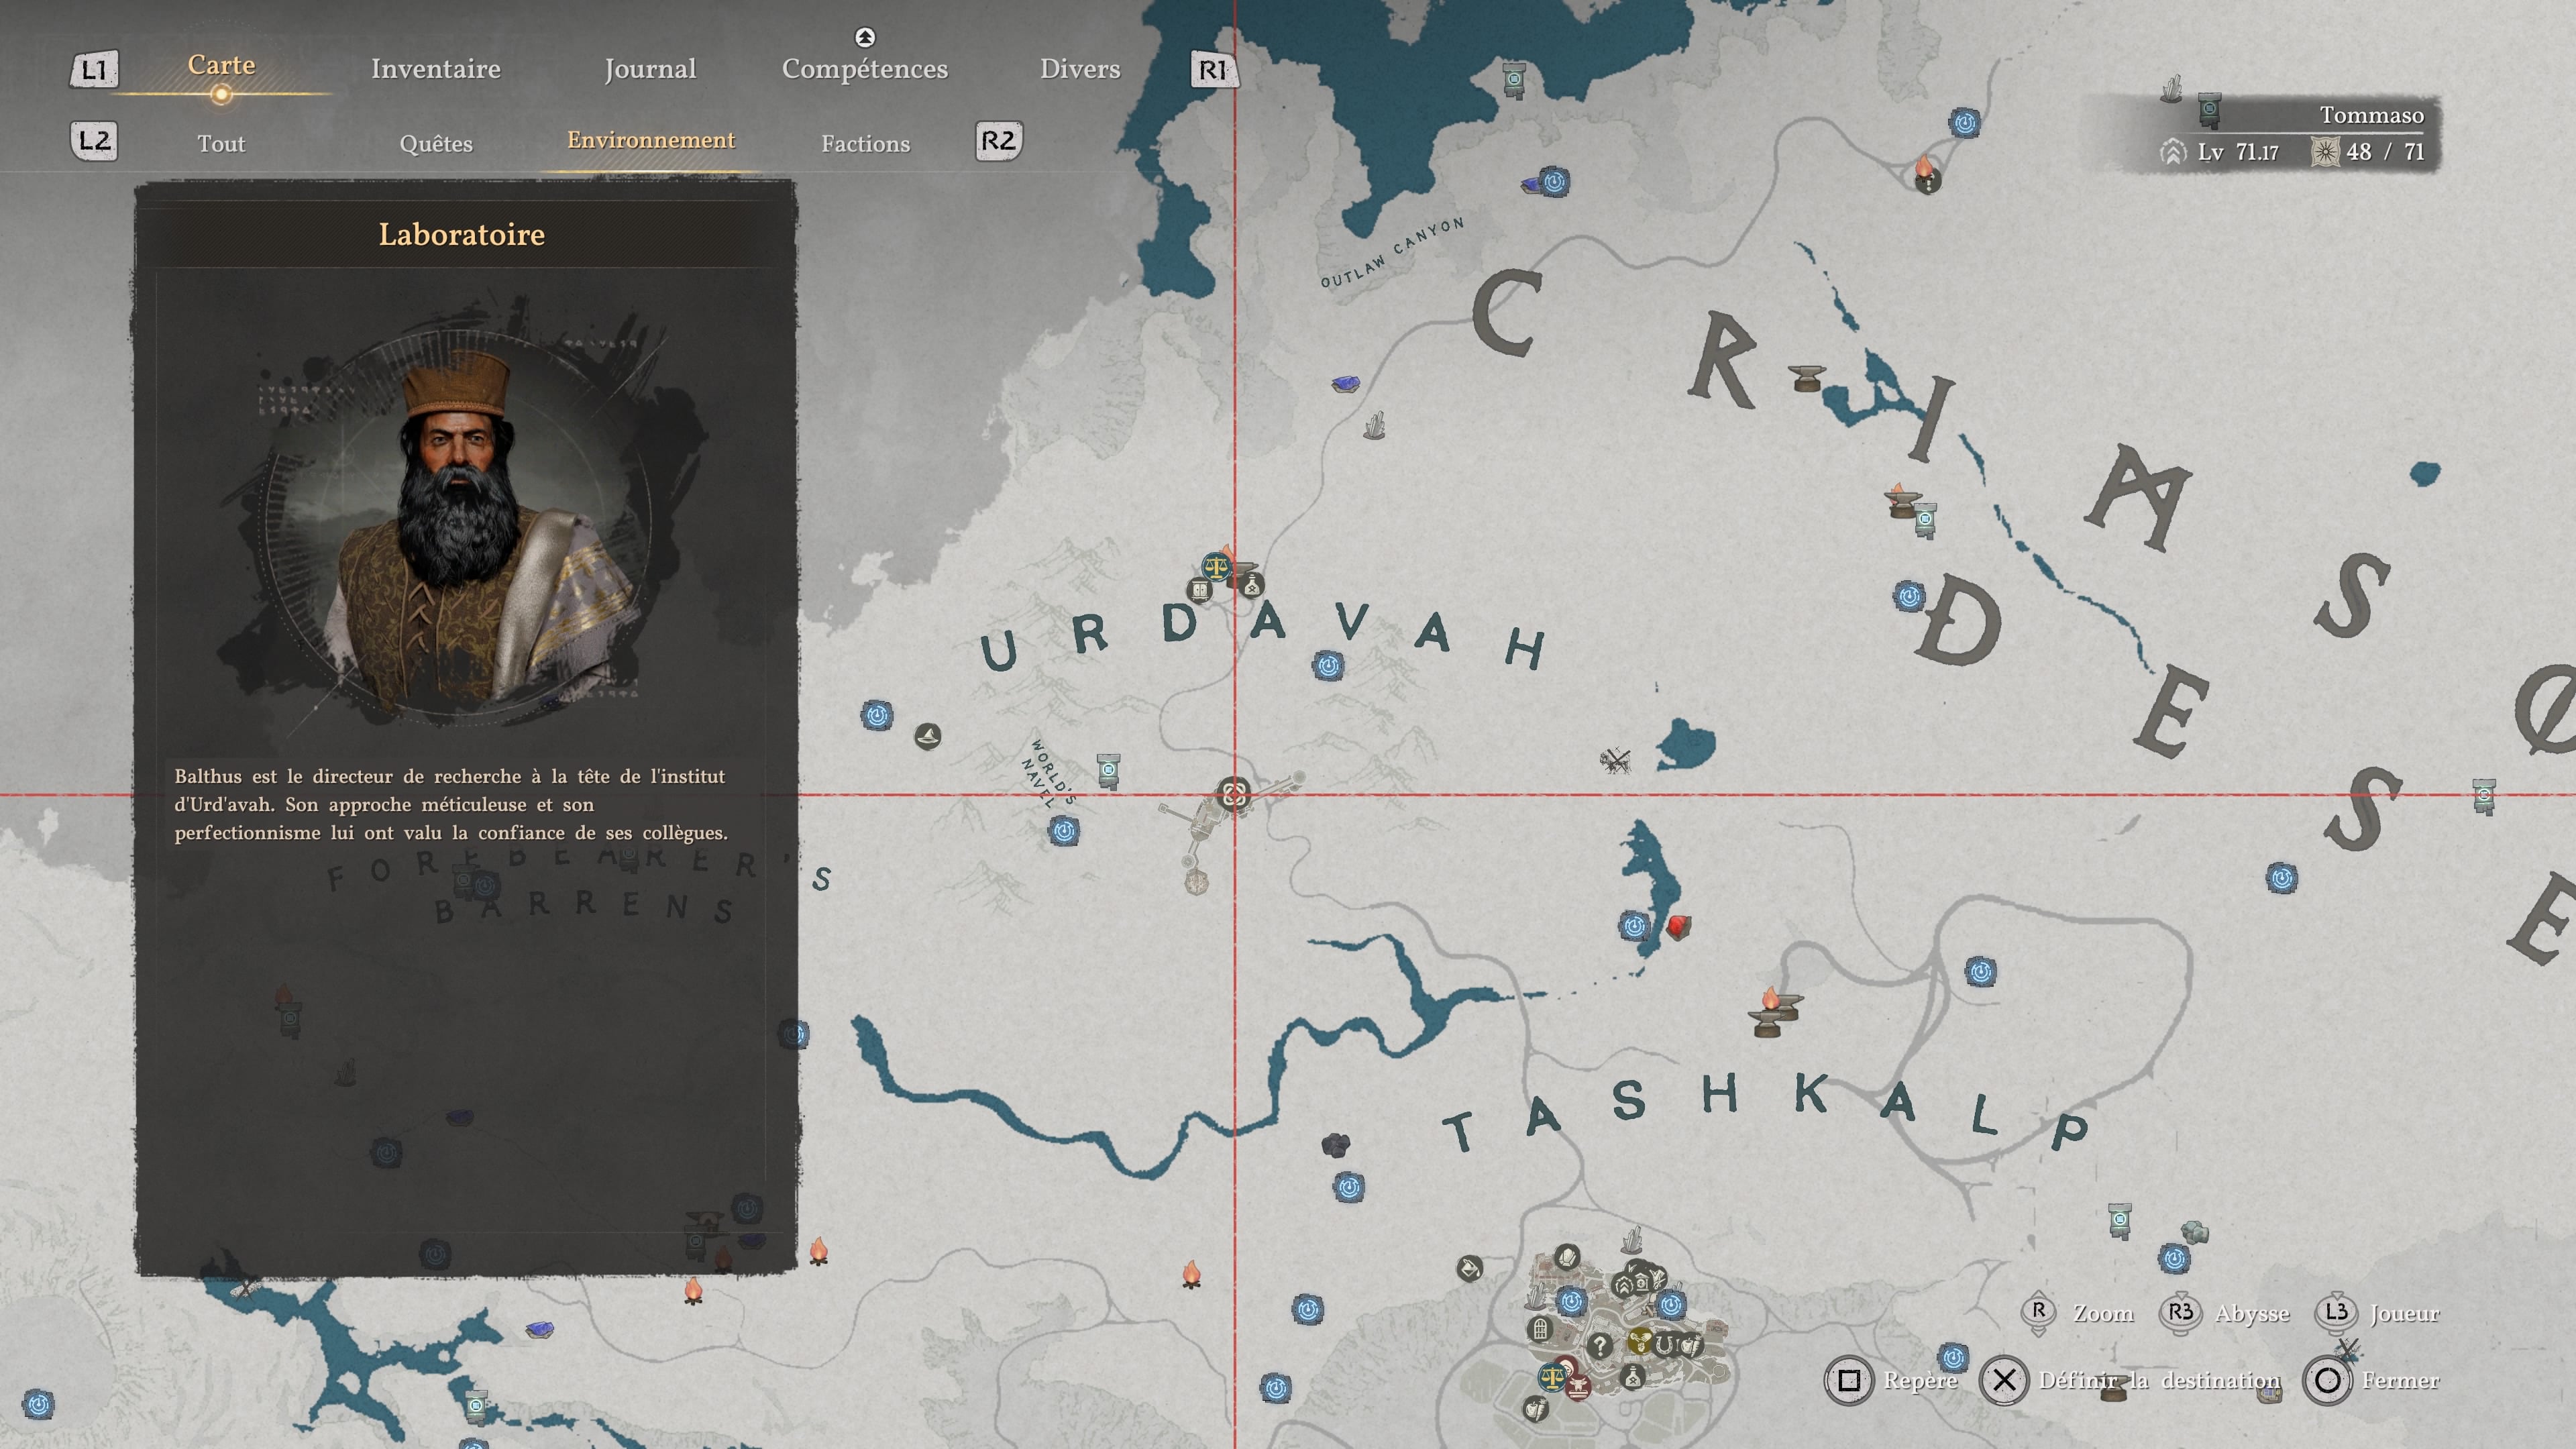Go to the Compétences tab
This screenshot has width=2576, height=1449.
point(865,69)
